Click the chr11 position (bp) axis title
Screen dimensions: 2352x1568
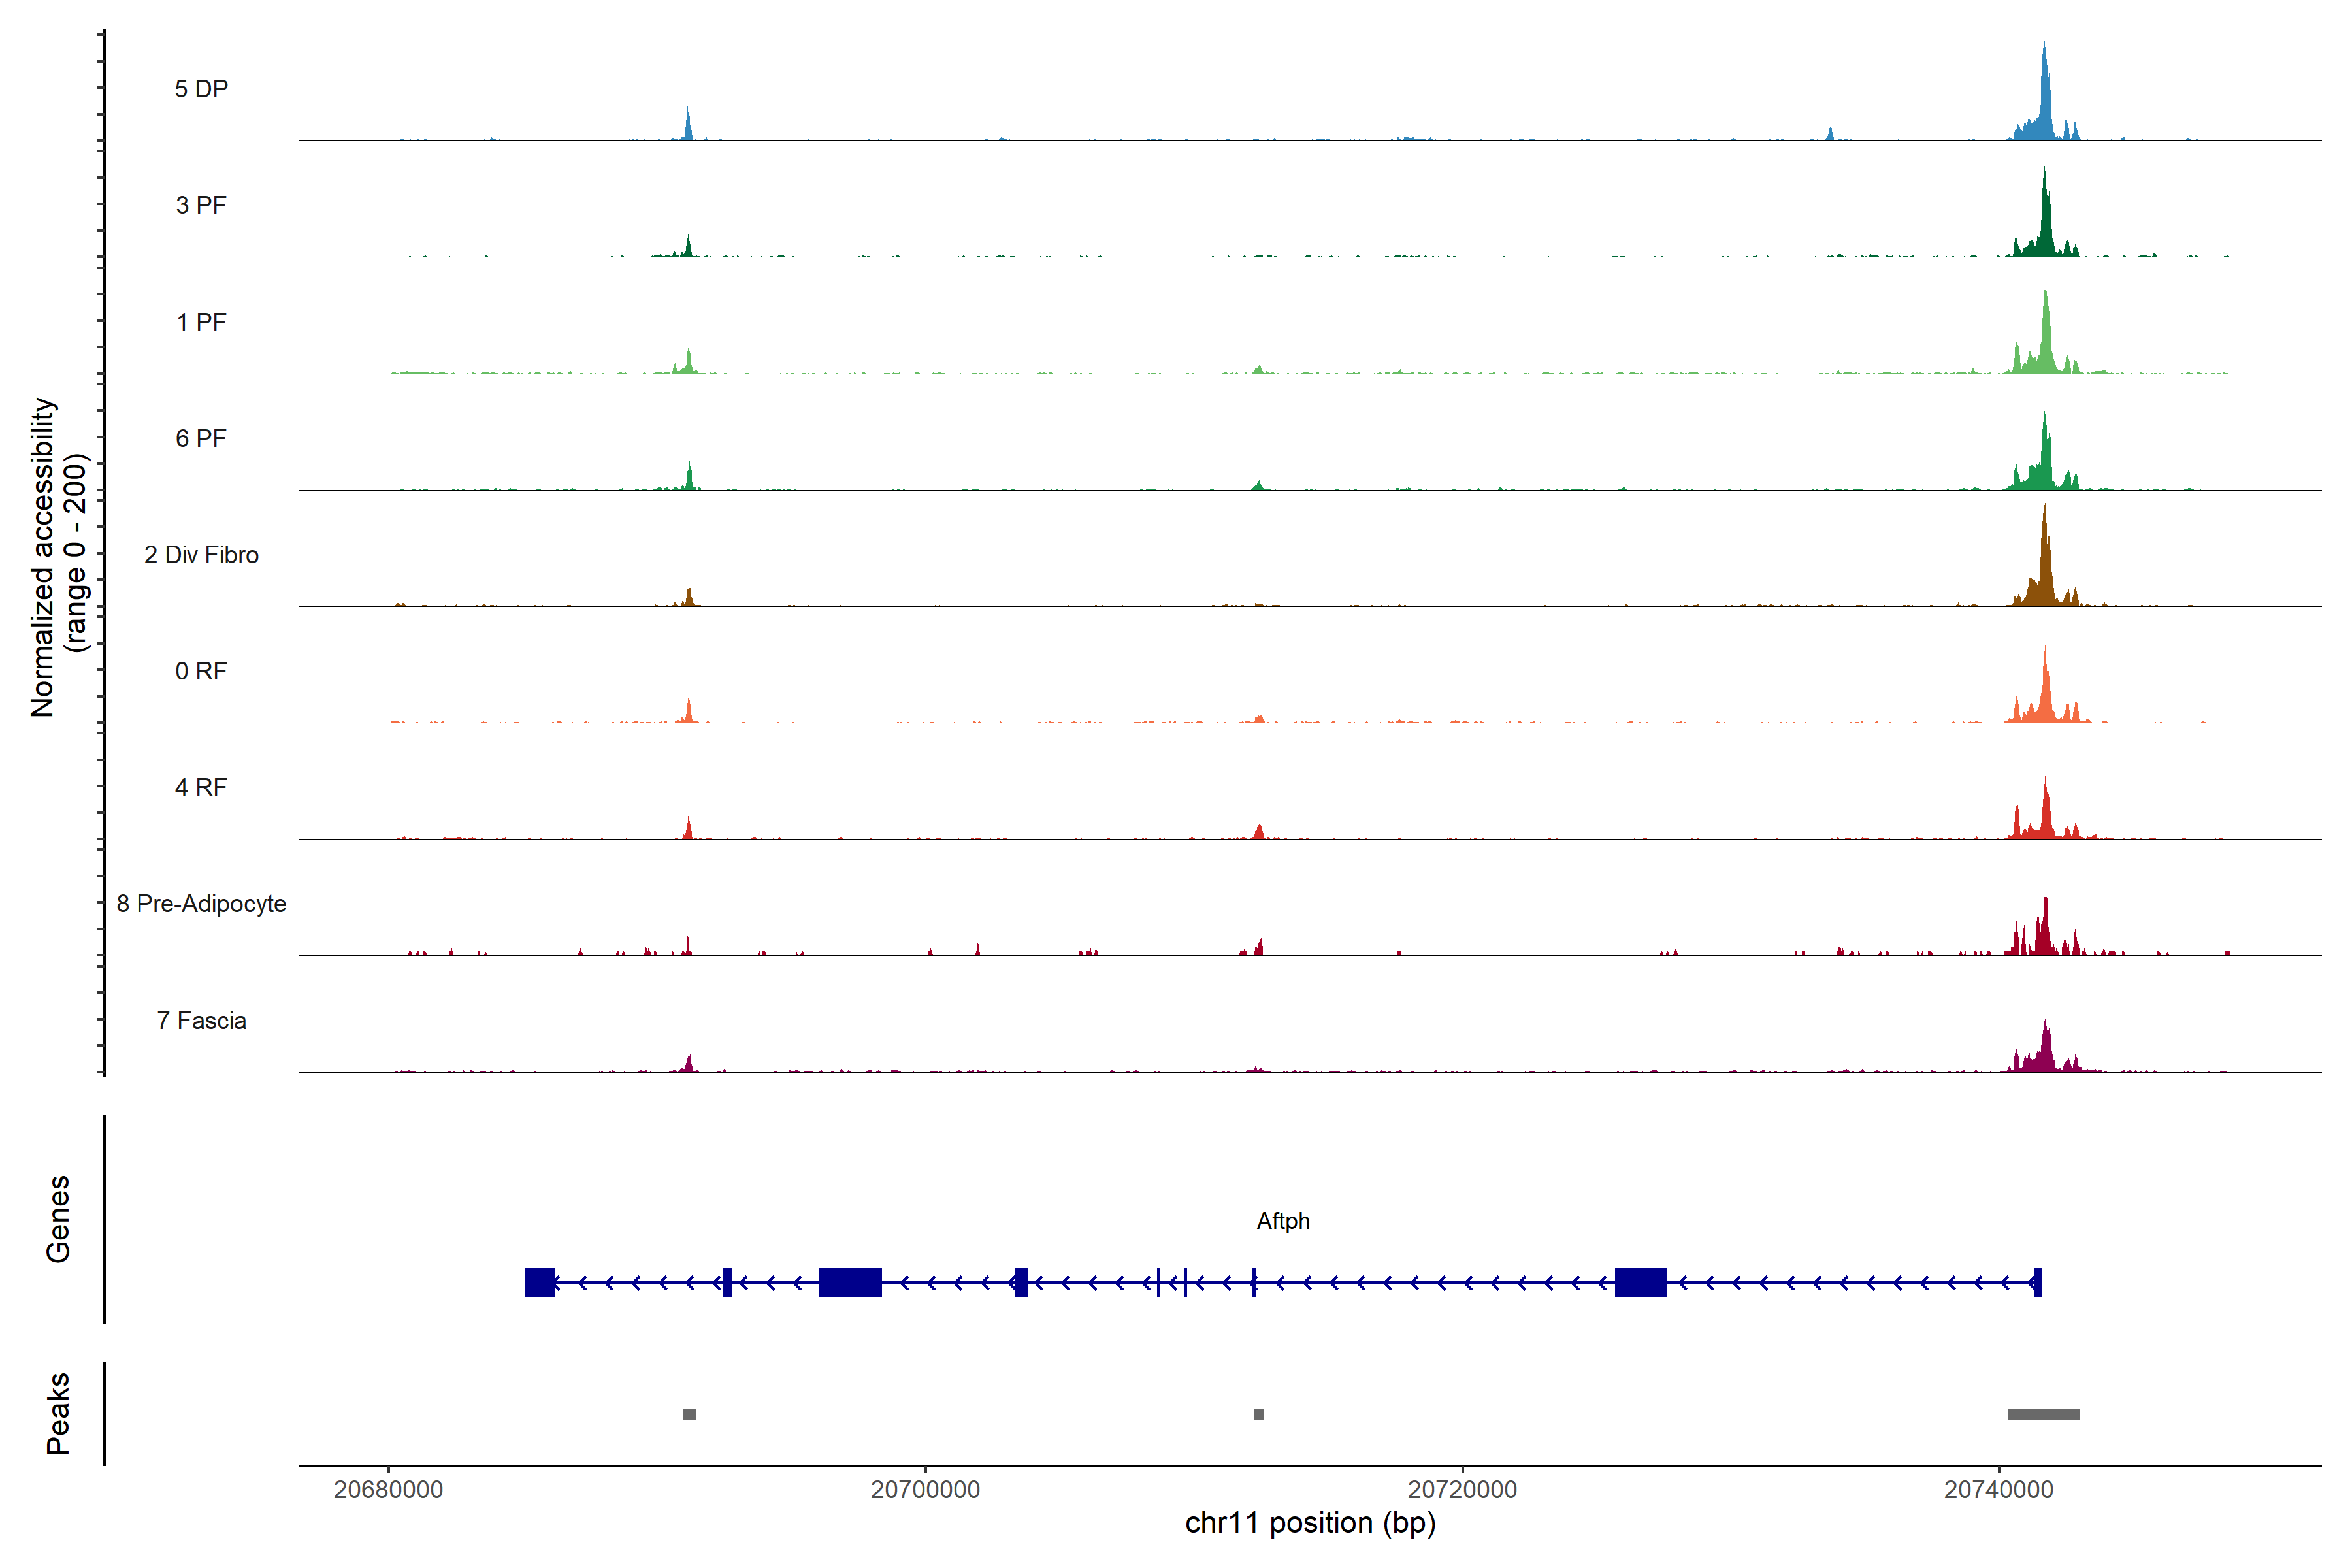(1310, 1523)
